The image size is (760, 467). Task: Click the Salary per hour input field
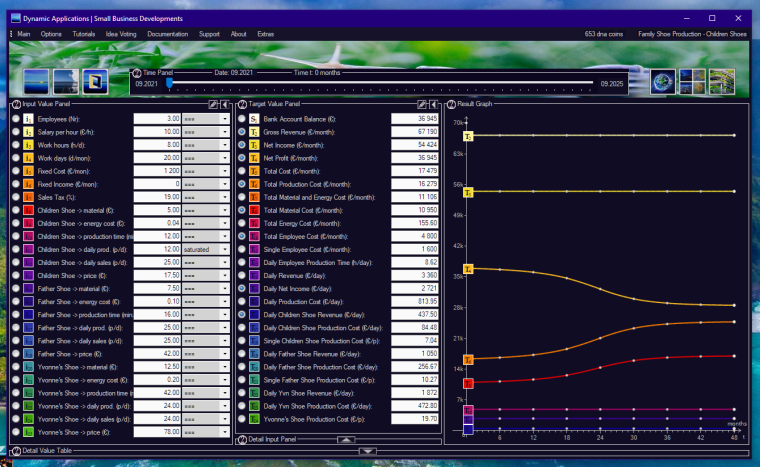coord(157,131)
